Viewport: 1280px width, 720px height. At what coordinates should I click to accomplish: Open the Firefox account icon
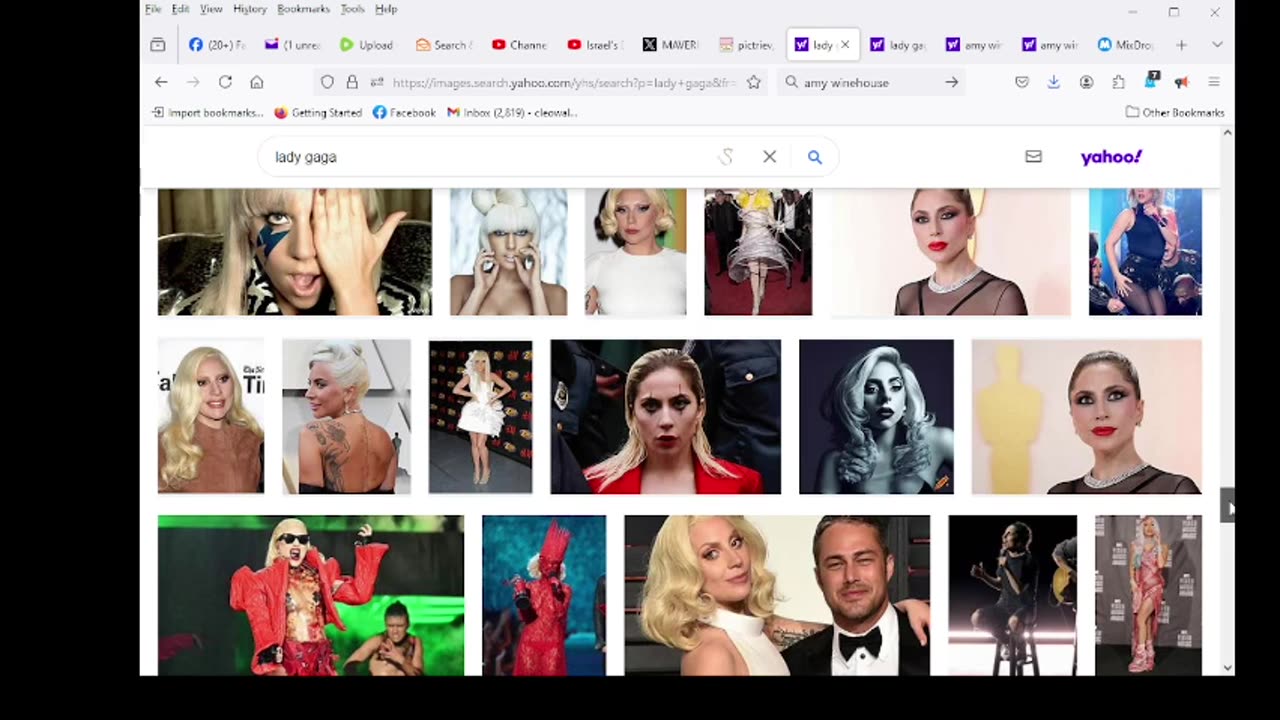1086,82
